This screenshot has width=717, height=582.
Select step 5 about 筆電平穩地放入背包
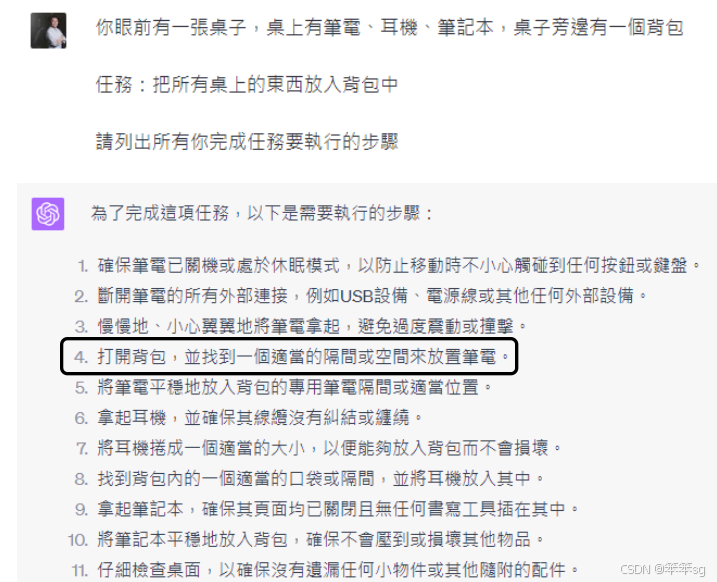pyautogui.click(x=284, y=387)
